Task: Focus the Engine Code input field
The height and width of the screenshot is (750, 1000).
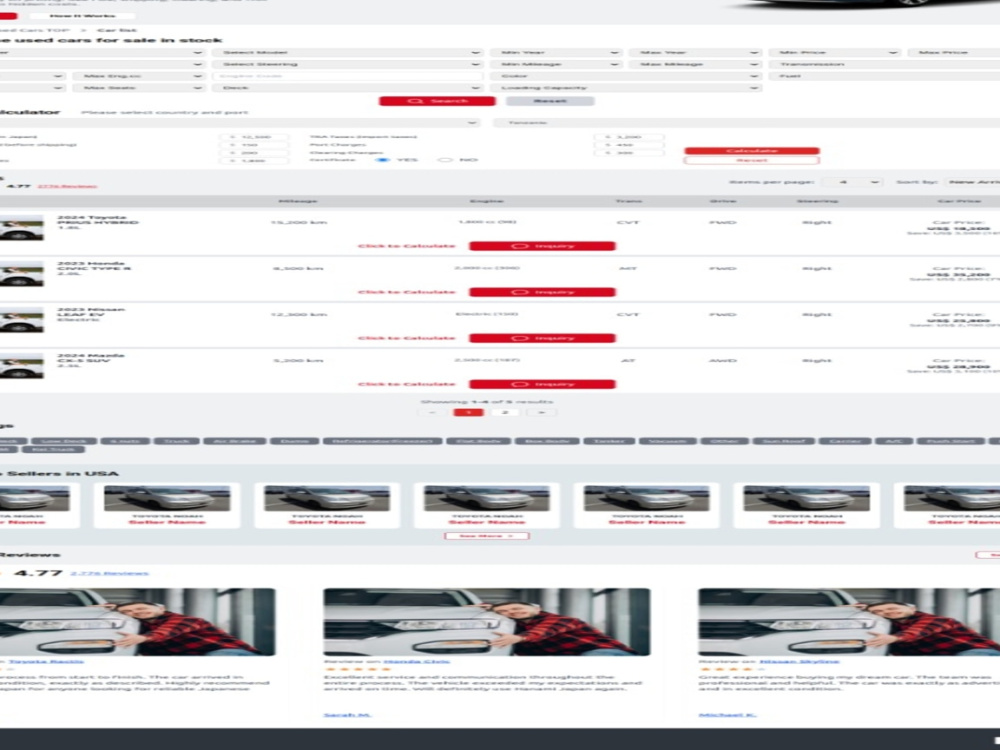Action: [348, 76]
